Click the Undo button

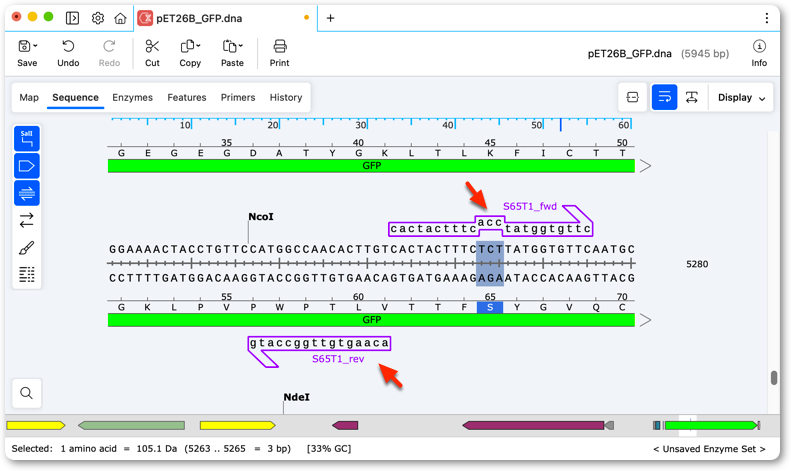68,53
